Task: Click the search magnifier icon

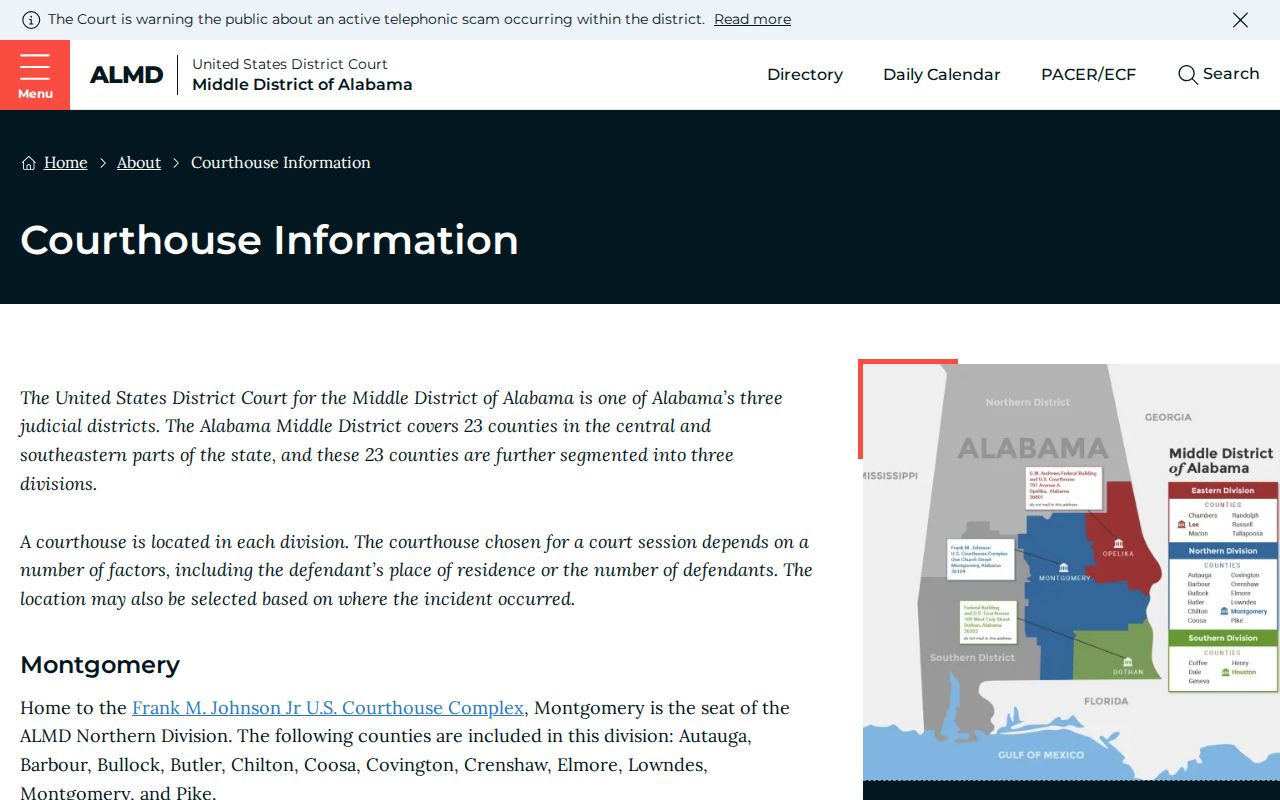Action: tap(1187, 75)
